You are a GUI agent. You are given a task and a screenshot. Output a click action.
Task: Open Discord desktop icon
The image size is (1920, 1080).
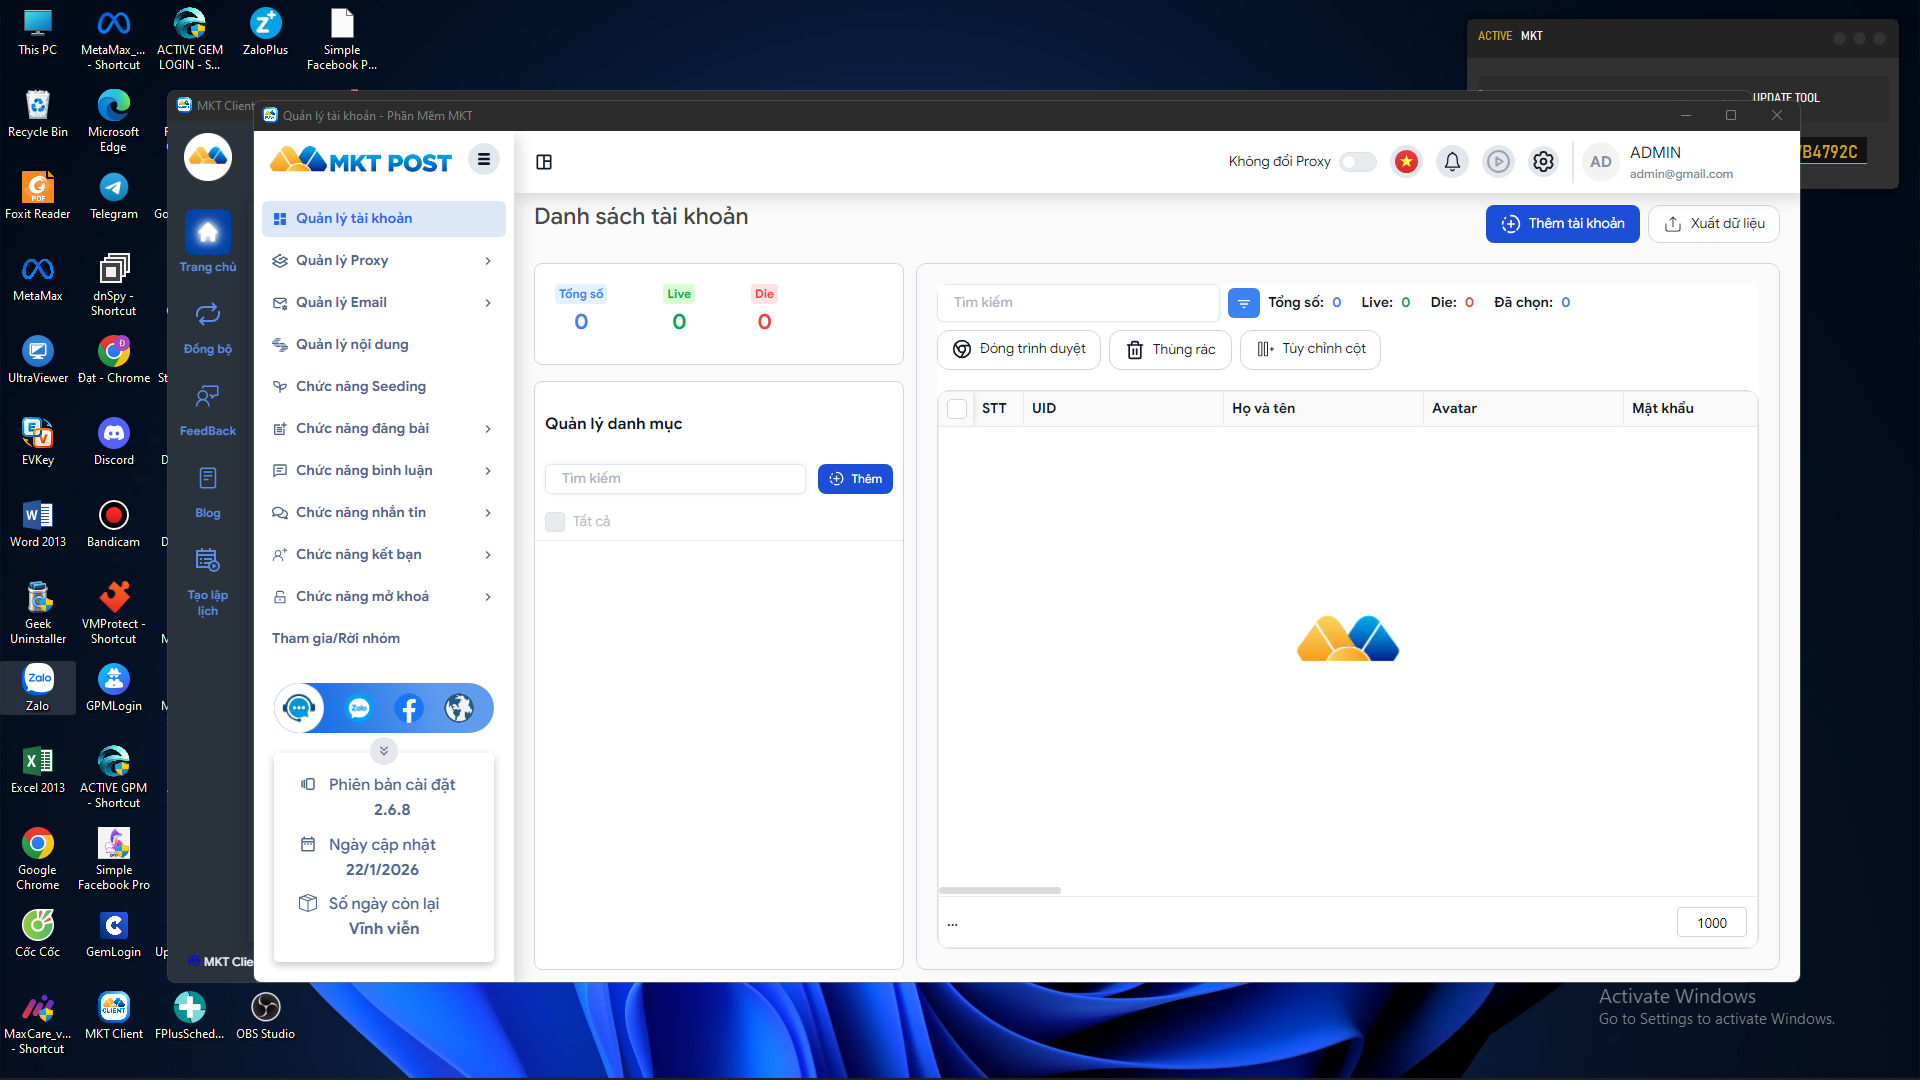pyautogui.click(x=114, y=442)
